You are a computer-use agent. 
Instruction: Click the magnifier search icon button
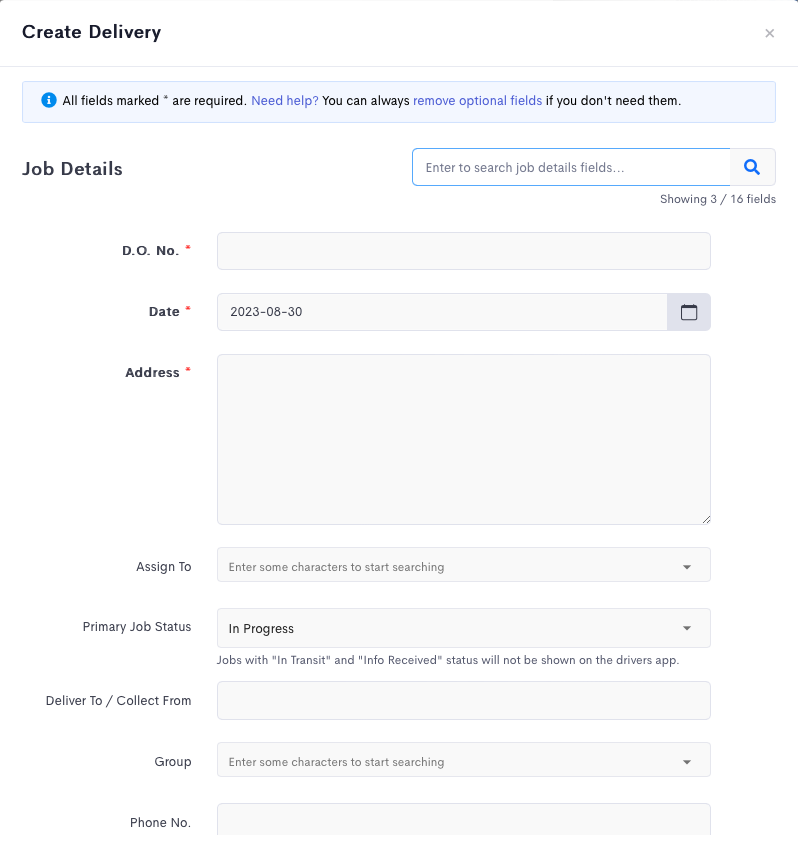752,167
